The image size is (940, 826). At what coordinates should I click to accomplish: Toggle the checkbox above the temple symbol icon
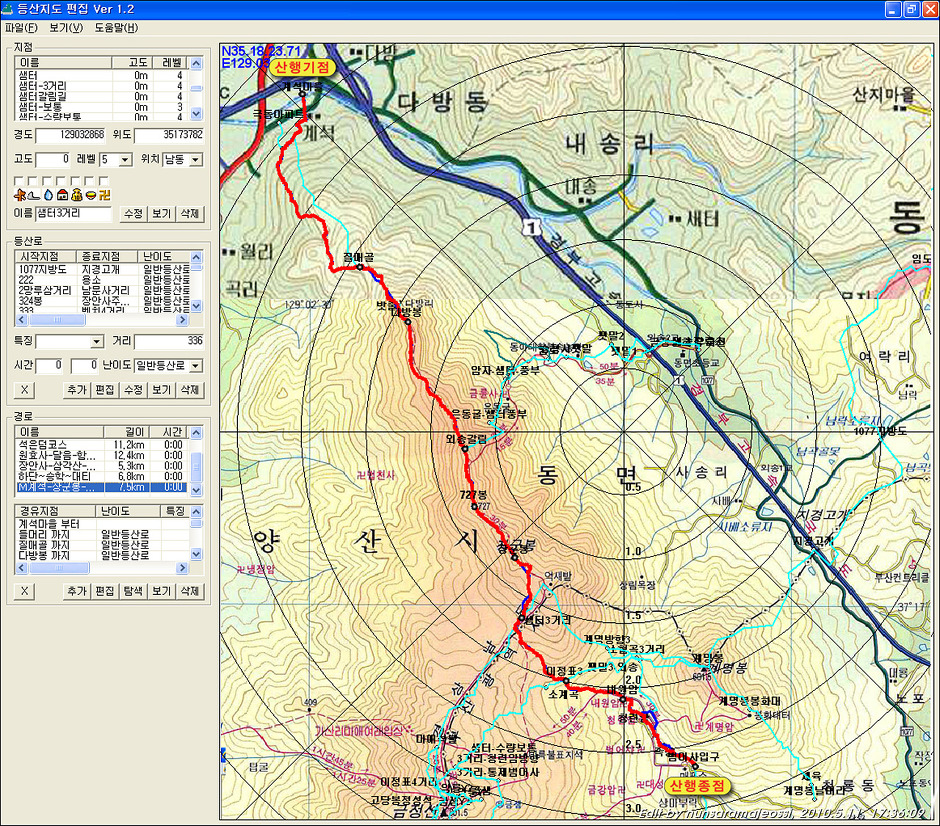tap(104, 181)
